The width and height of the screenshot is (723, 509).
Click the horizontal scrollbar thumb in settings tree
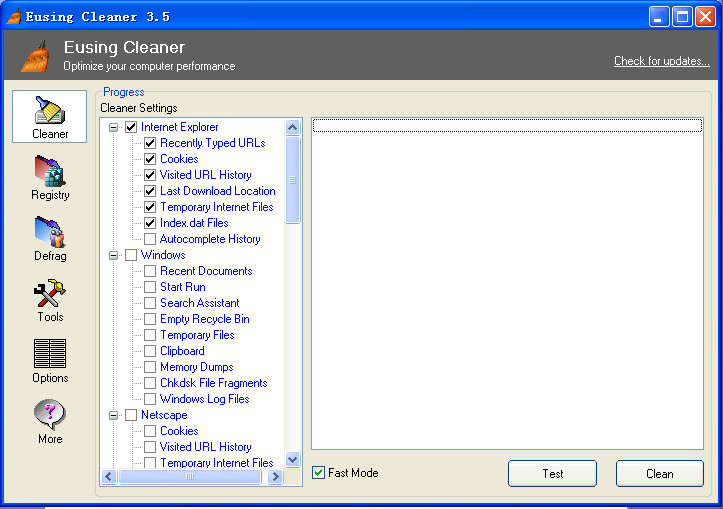coord(190,476)
